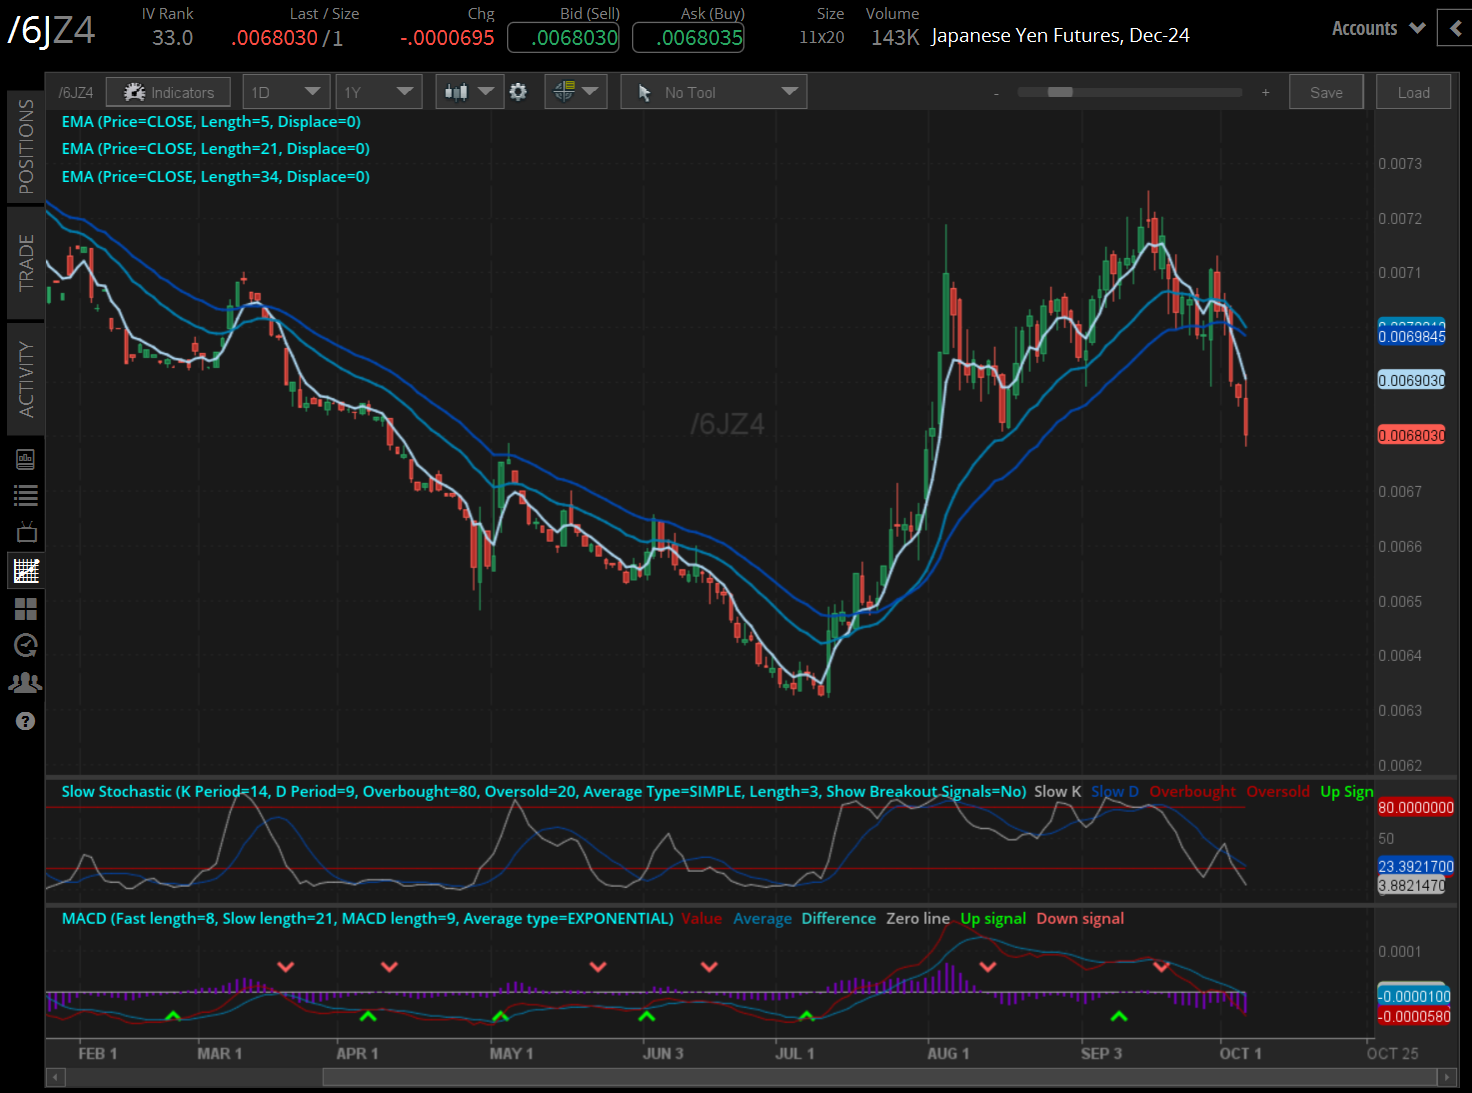The width and height of the screenshot is (1472, 1093).
Task: Click the Save chart button
Action: [1326, 92]
